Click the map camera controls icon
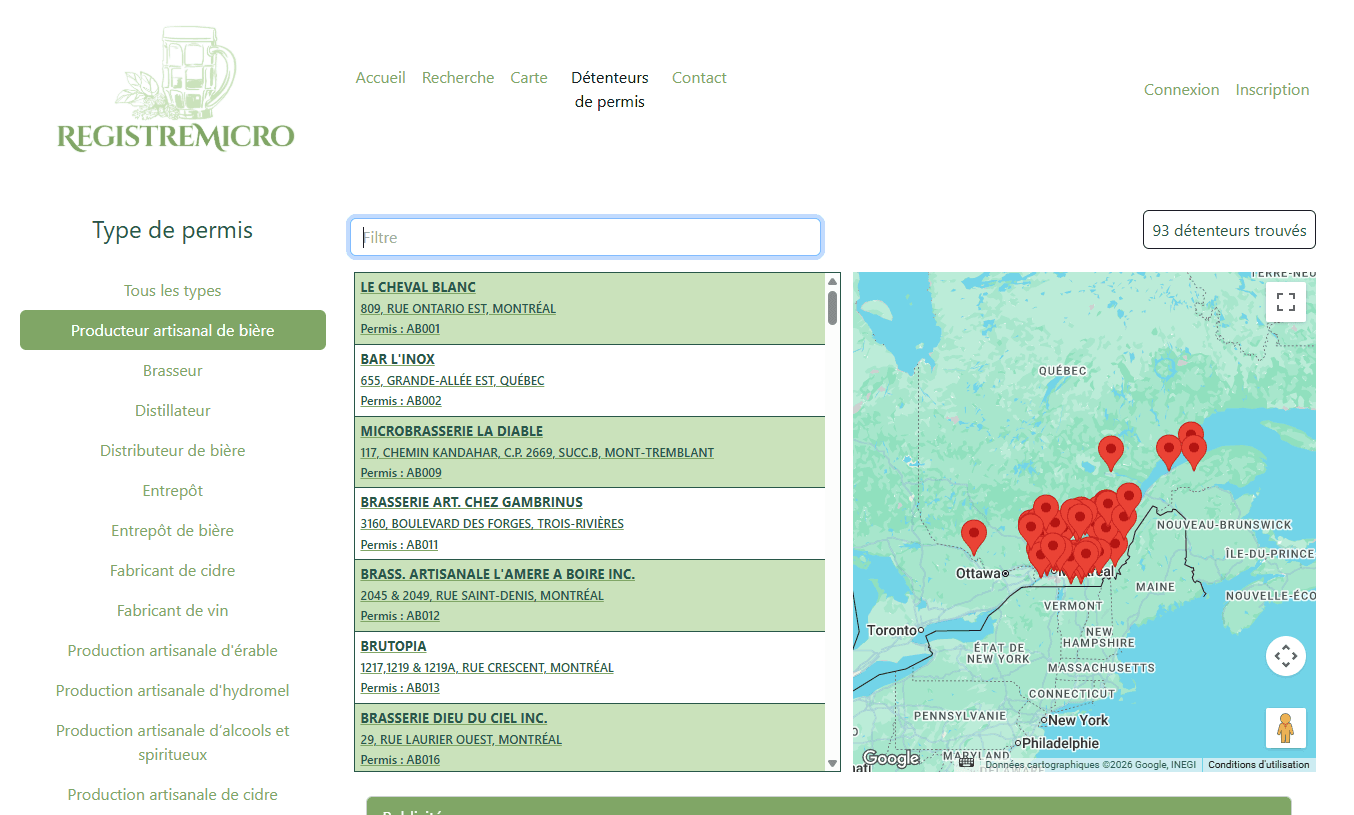The width and height of the screenshot is (1354, 815). click(x=1286, y=656)
